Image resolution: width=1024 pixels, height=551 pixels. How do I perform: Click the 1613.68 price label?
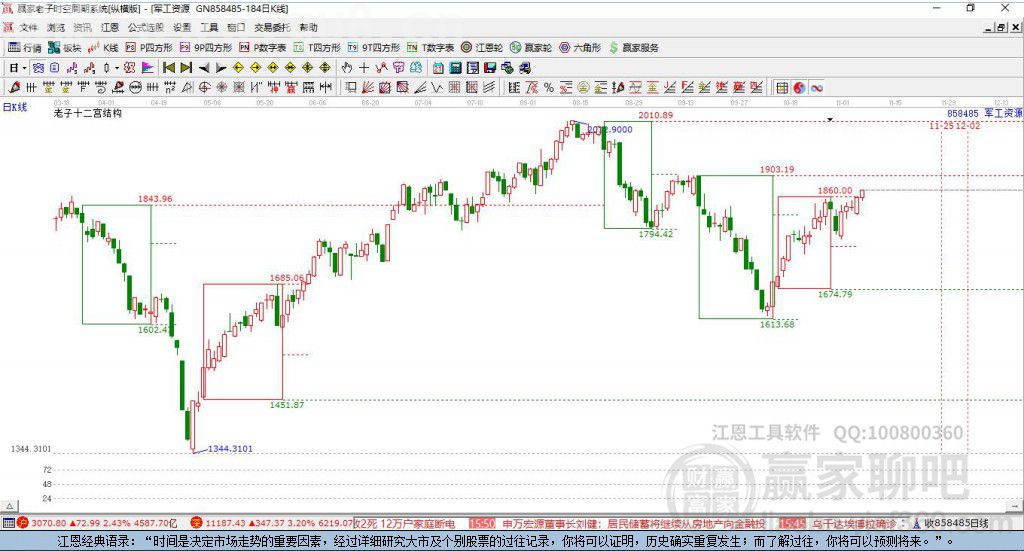[776, 324]
